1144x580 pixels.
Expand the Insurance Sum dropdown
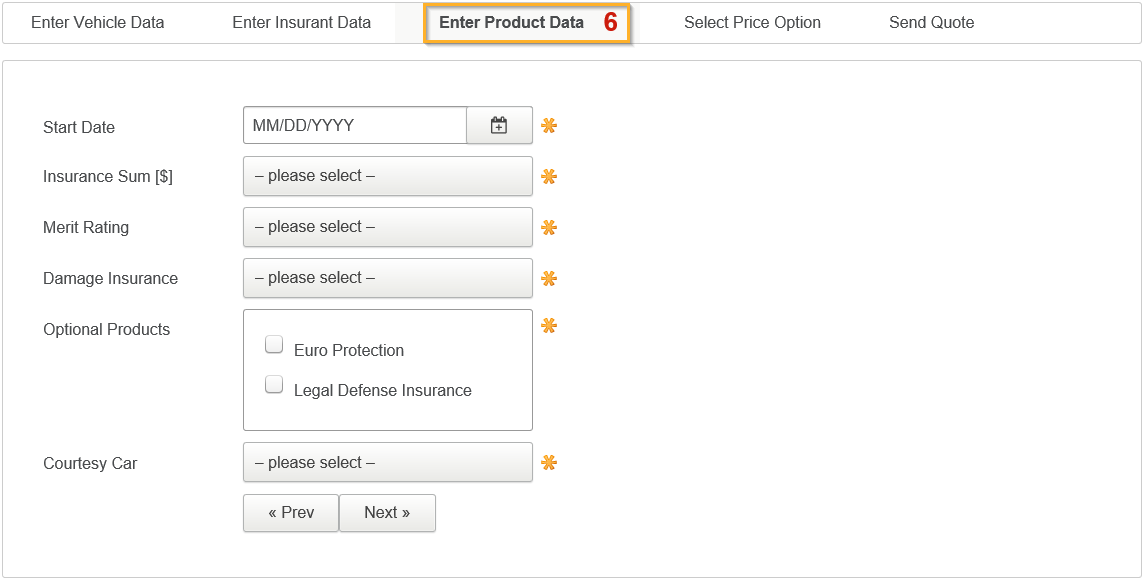point(387,176)
